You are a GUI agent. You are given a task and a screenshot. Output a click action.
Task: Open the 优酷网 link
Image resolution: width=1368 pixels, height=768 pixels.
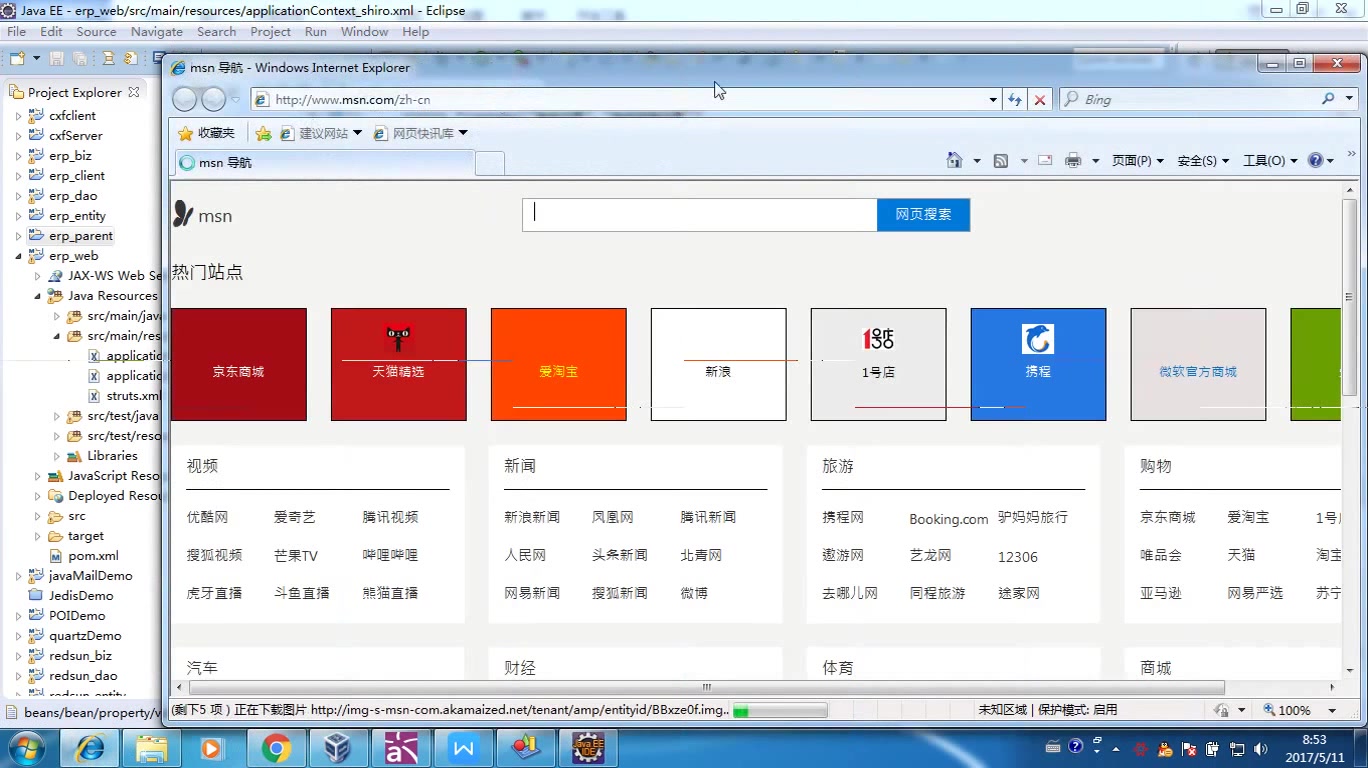(x=207, y=517)
